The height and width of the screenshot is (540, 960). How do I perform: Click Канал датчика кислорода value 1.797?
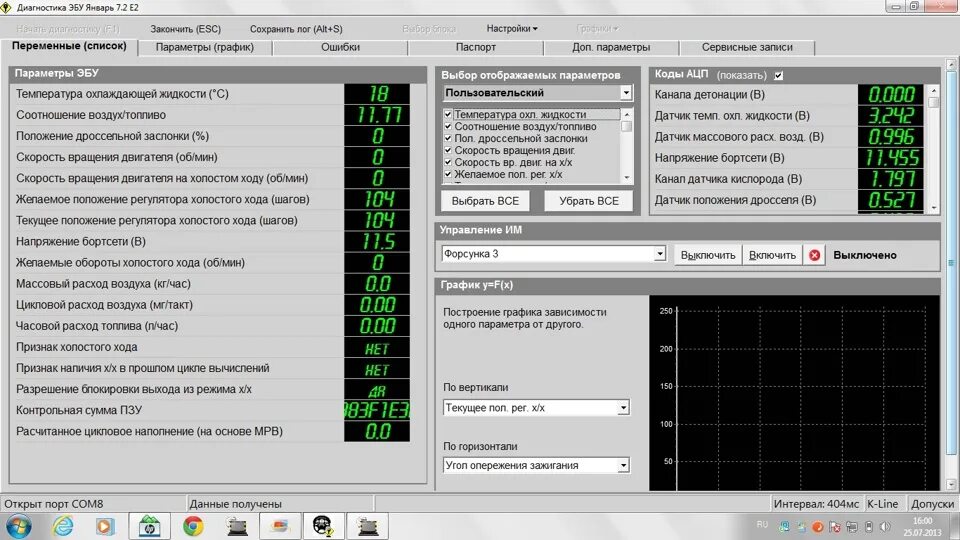point(891,179)
